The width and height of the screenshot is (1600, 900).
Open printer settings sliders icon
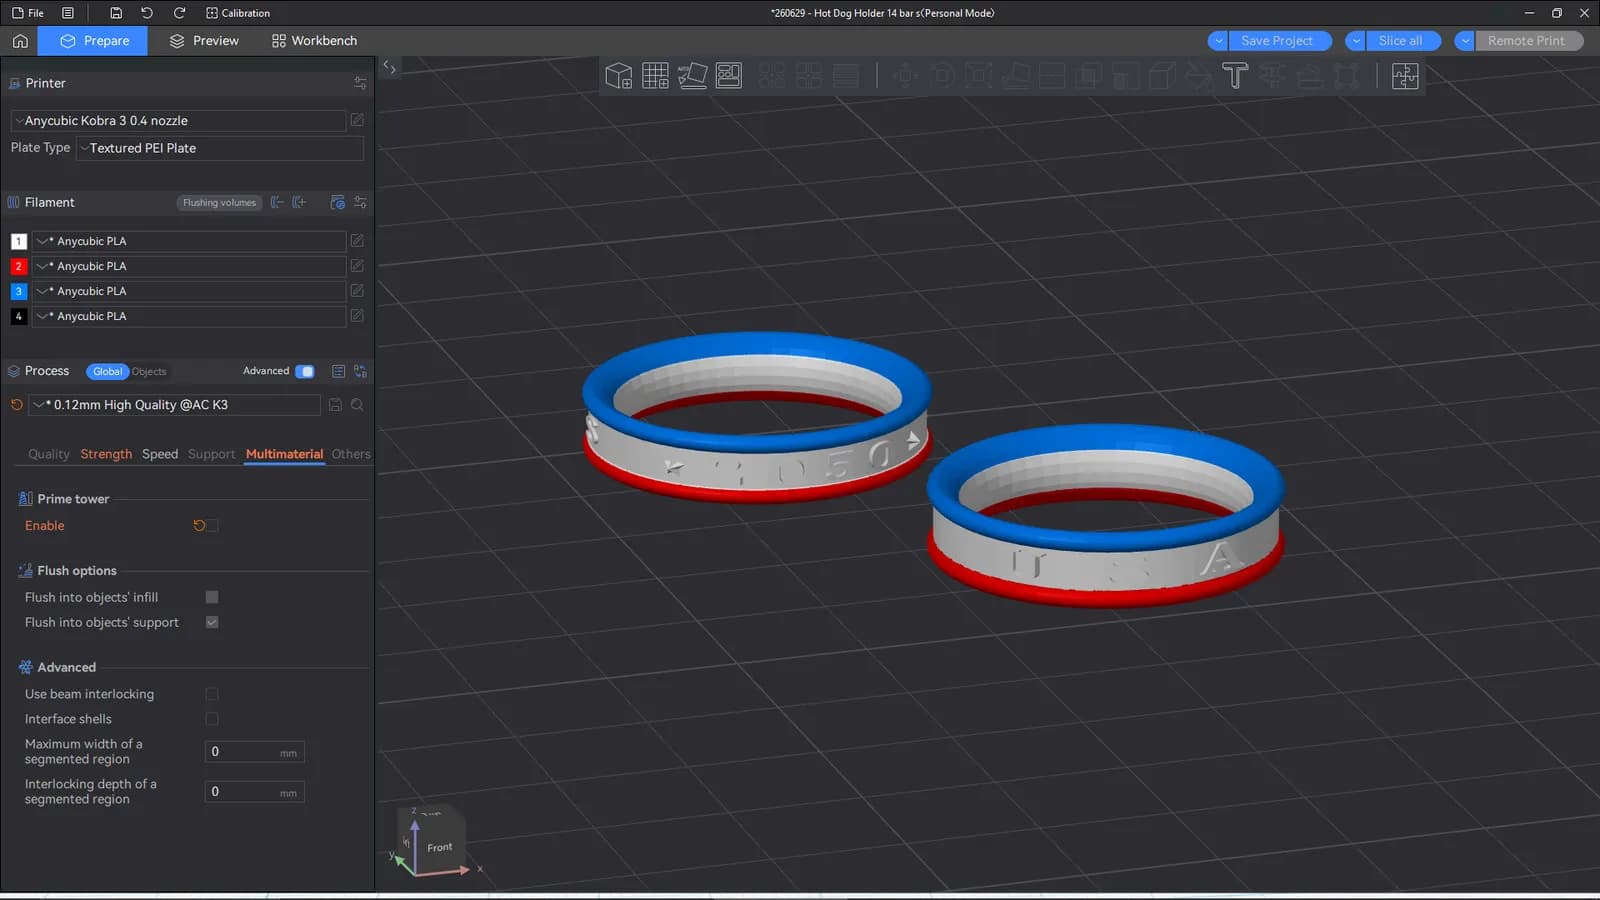pos(360,83)
